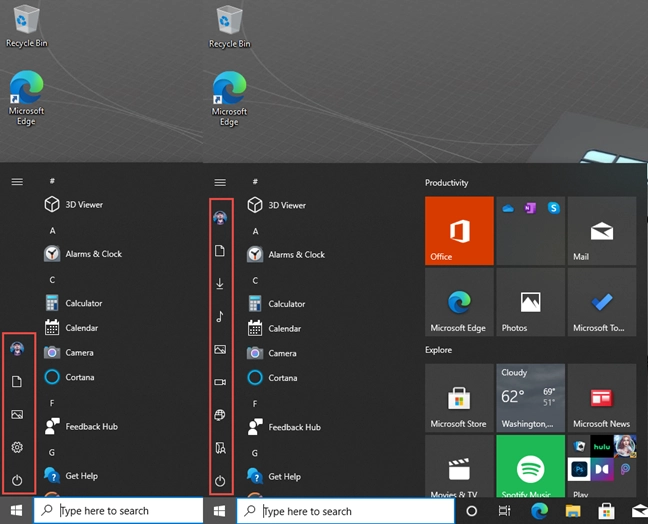This screenshot has height=524, width=648.
Task: Open Microsoft Store from the taskbar
Action: pyautogui.click(x=607, y=511)
